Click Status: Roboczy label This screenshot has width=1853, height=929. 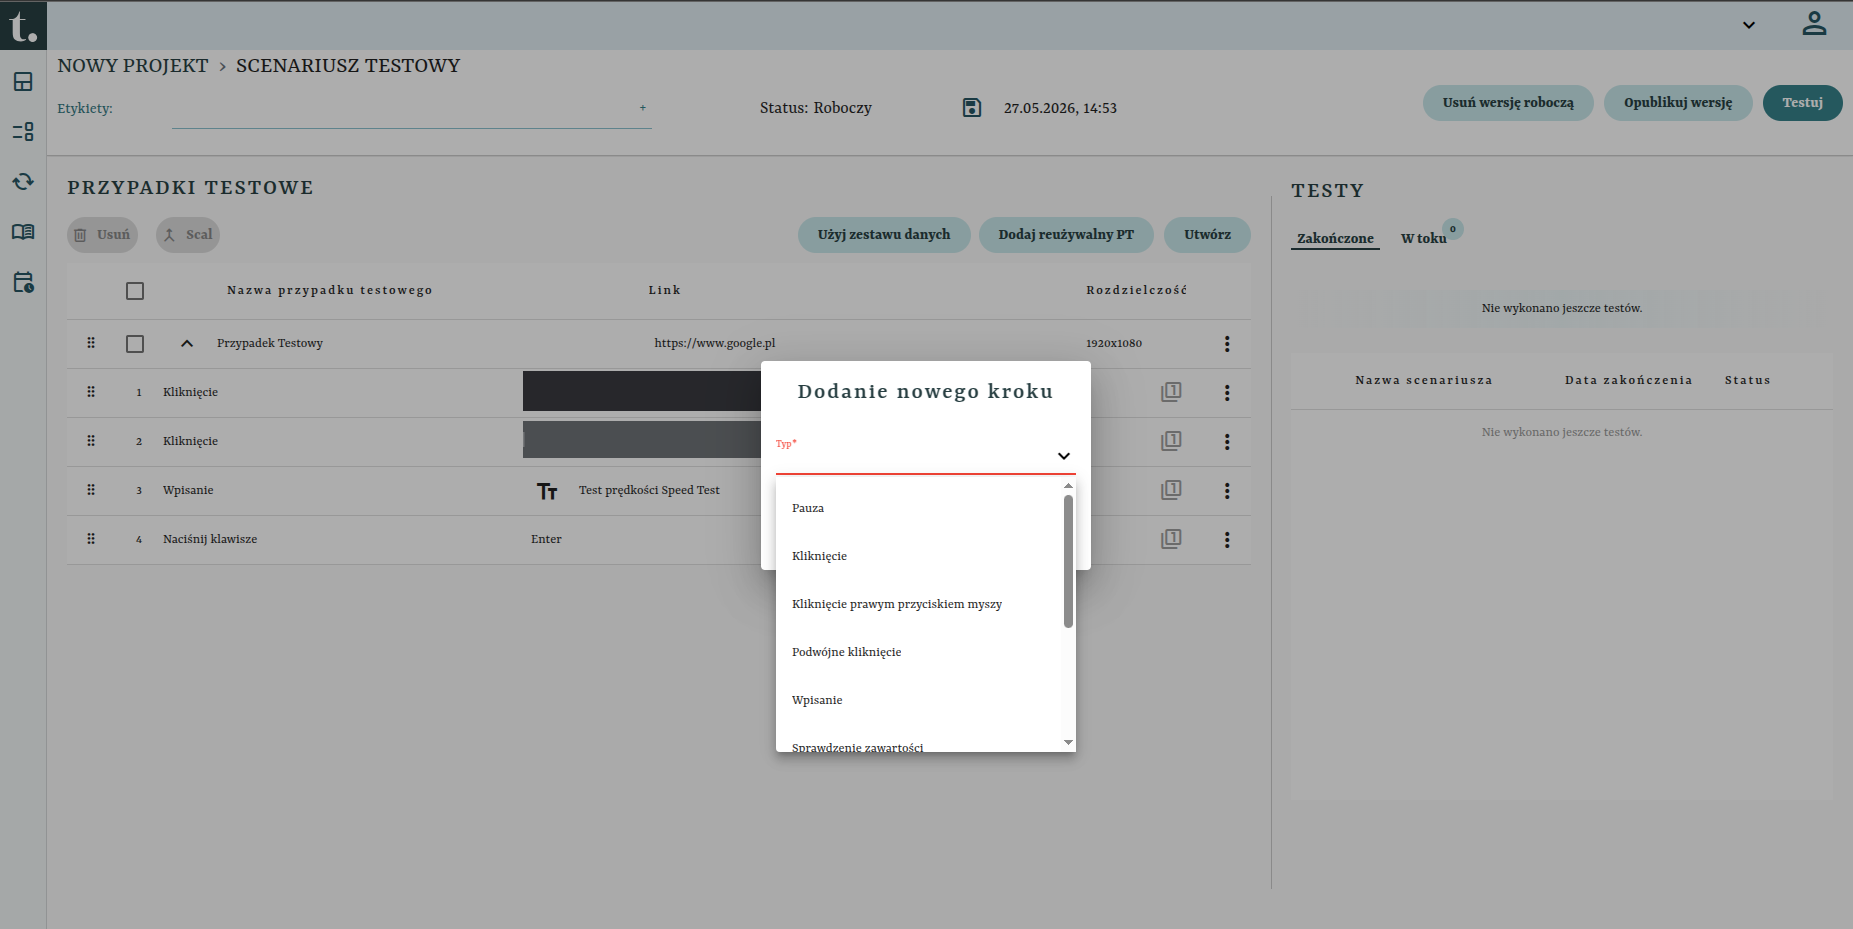click(x=815, y=108)
